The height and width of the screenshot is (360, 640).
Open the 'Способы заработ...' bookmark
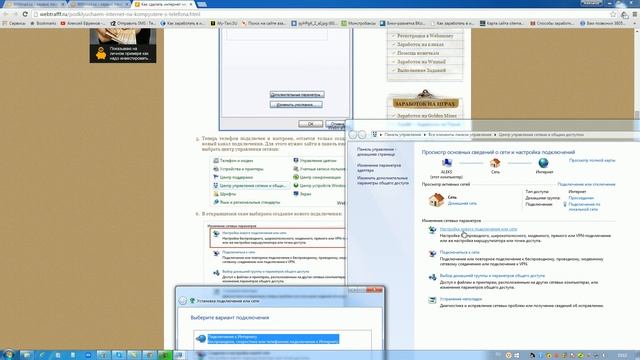551,23
